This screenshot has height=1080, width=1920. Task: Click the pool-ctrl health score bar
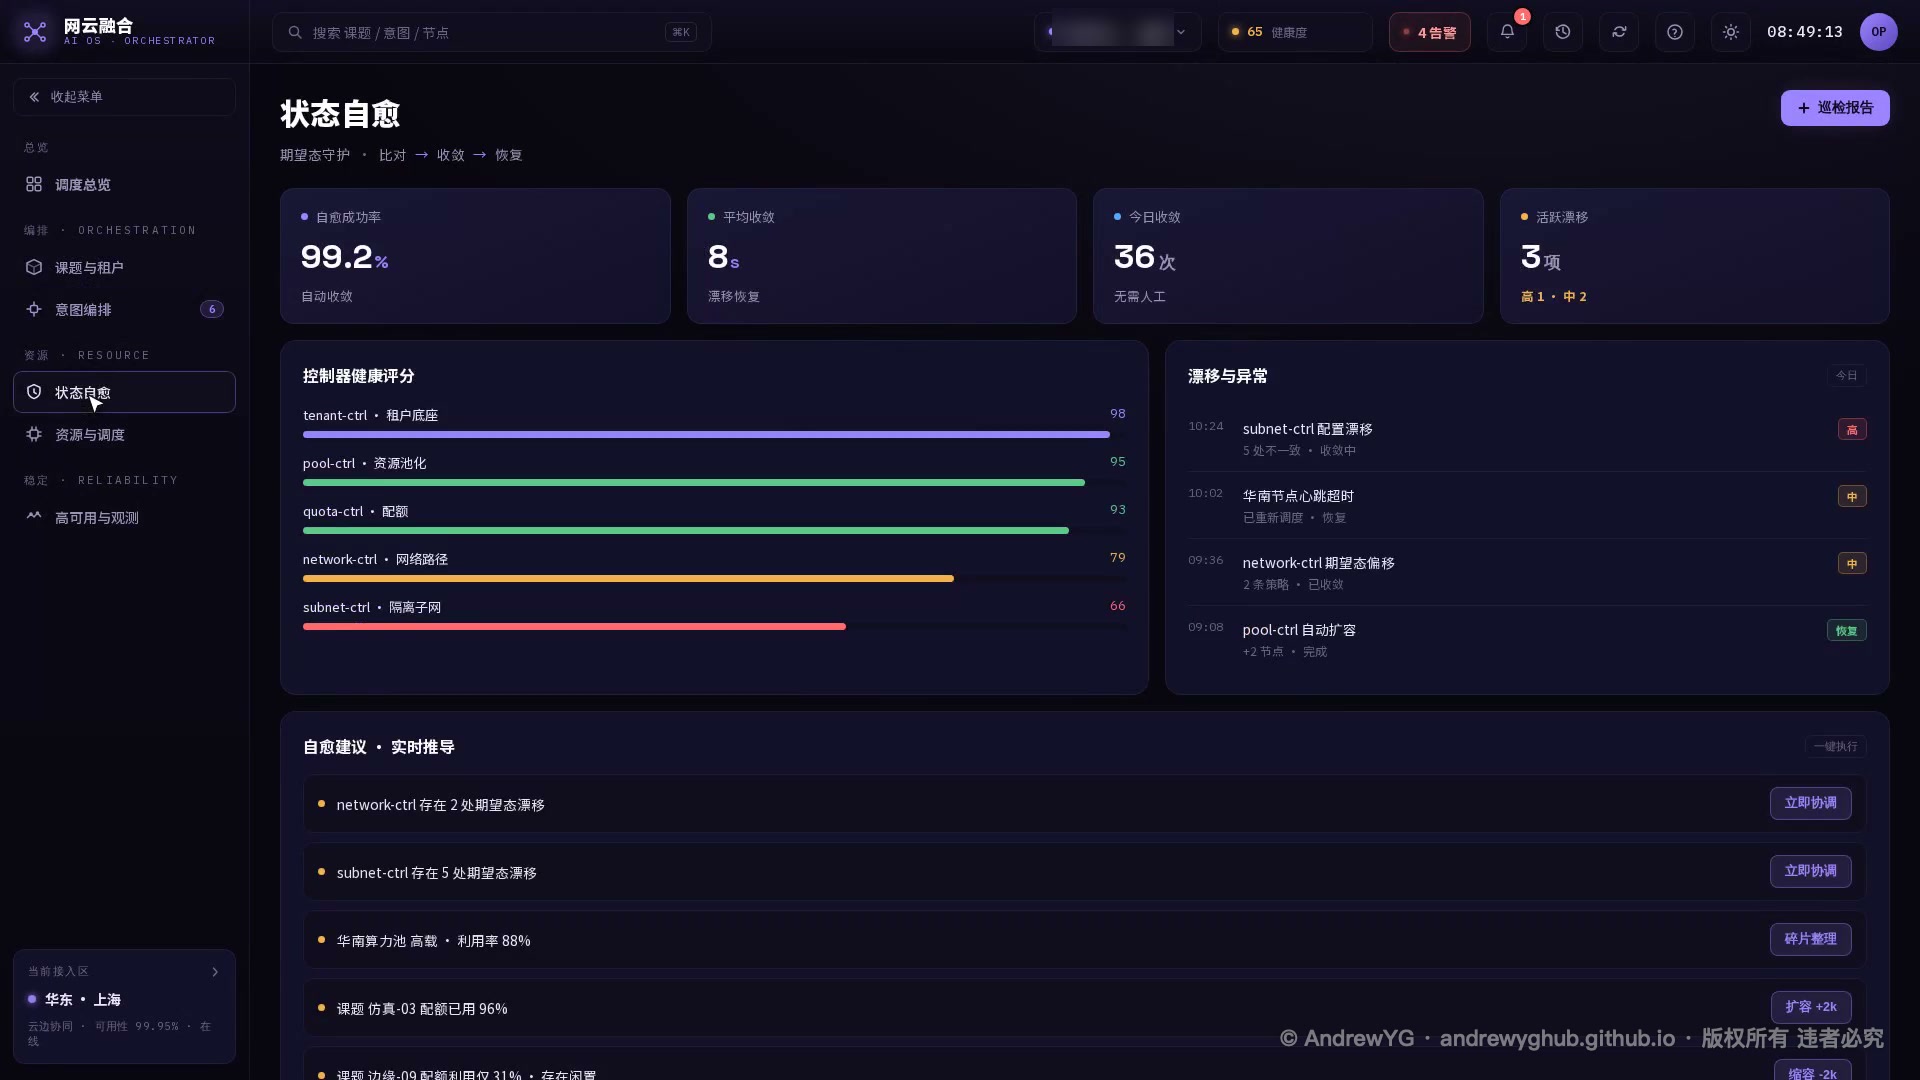coord(714,483)
